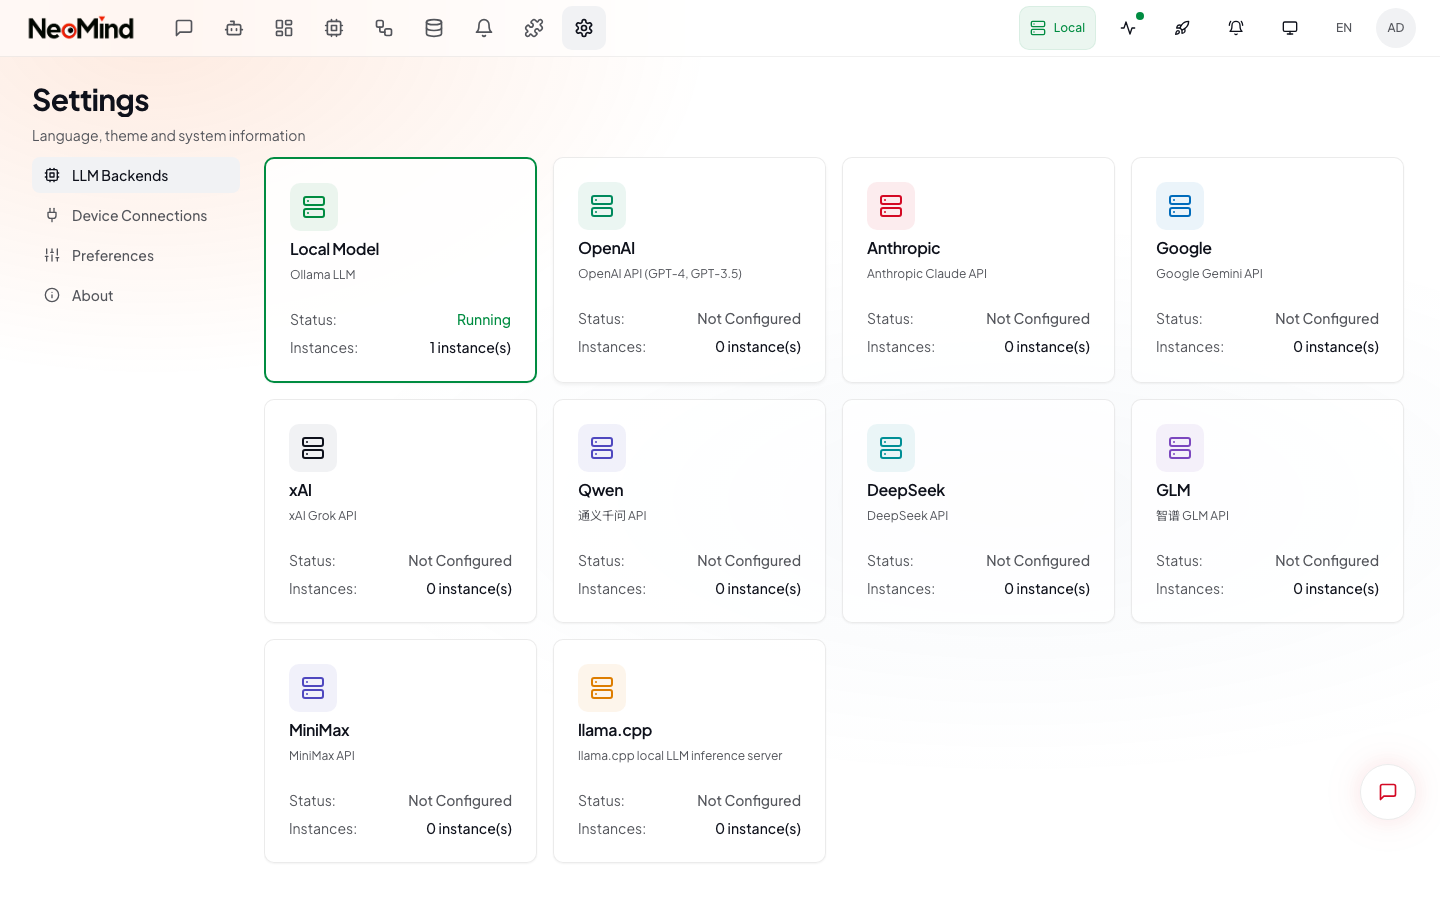
Task: Click 'Not Configured' status in DeepSeek card
Action: (x=1038, y=561)
